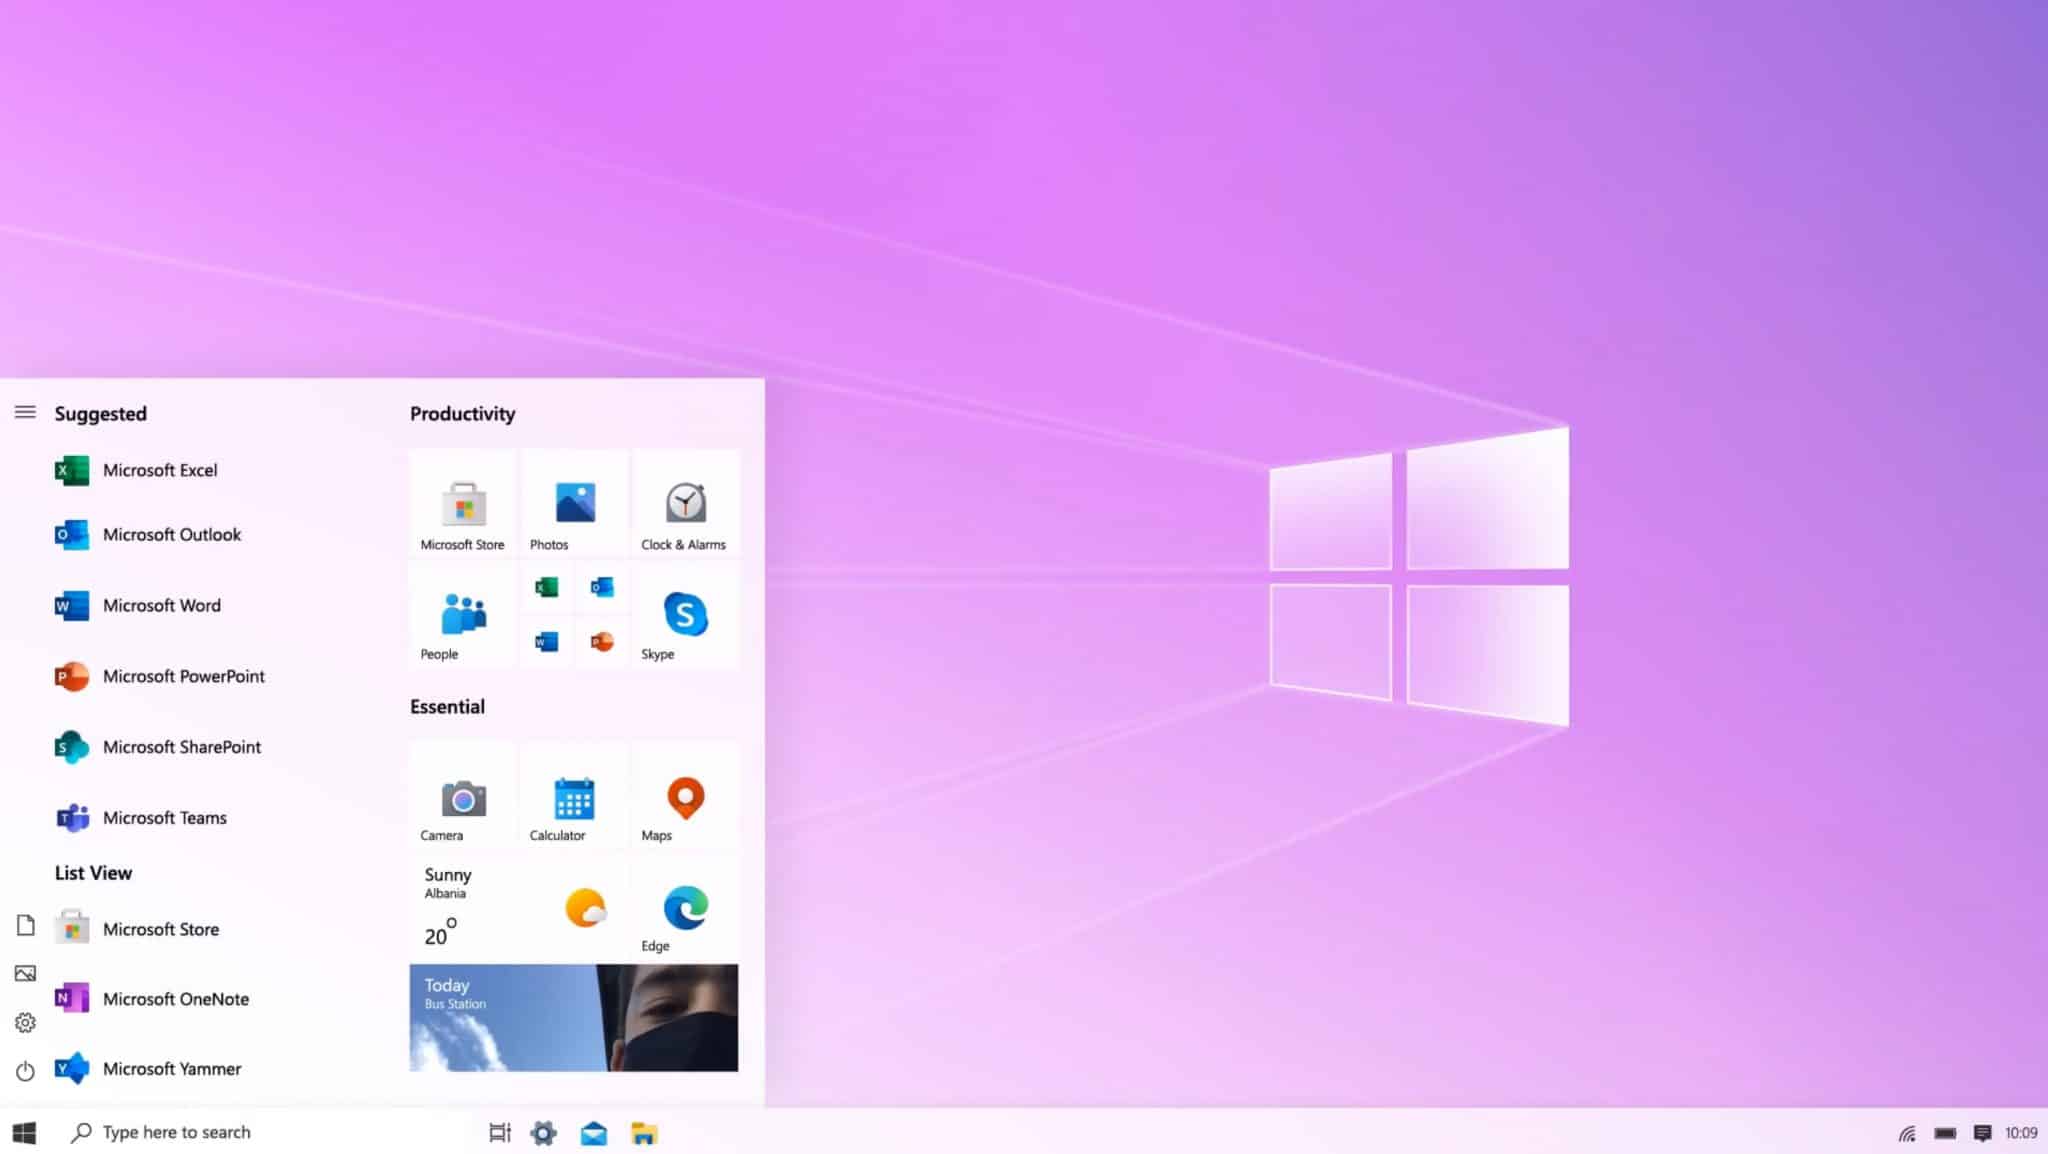This screenshot has height=1154, width=2048.
Task: Launch Microsoft Teams from Suggested
Action: click(165, 817)
